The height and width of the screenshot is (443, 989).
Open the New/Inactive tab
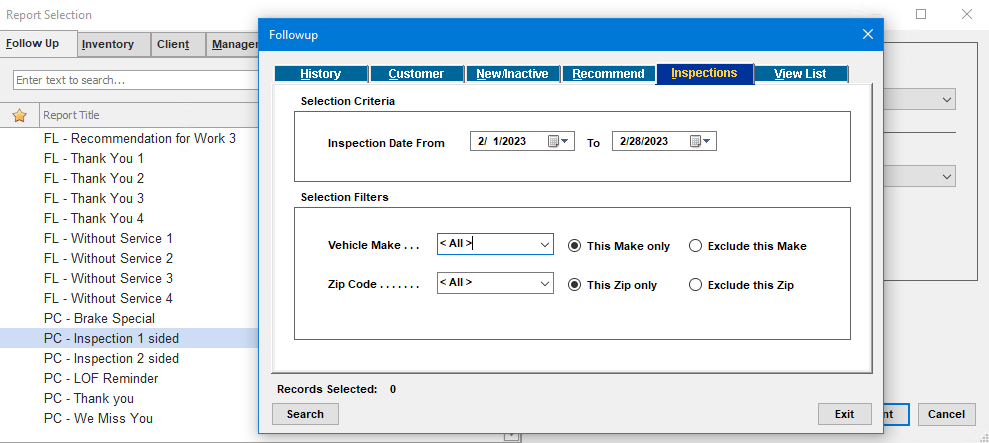point(512,74)
